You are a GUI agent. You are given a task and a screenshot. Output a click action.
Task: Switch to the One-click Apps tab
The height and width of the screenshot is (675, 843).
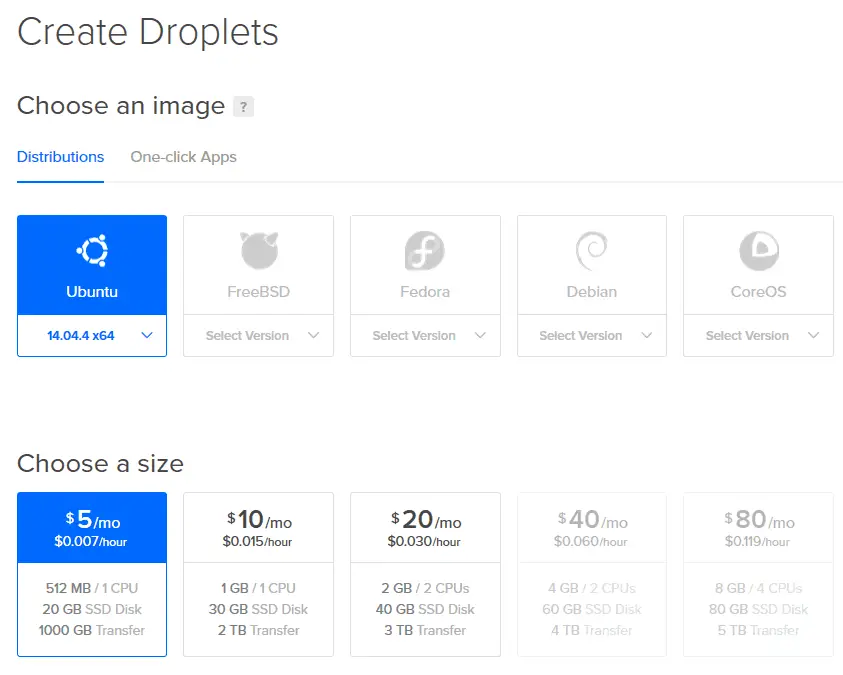(x=183, y=157)
